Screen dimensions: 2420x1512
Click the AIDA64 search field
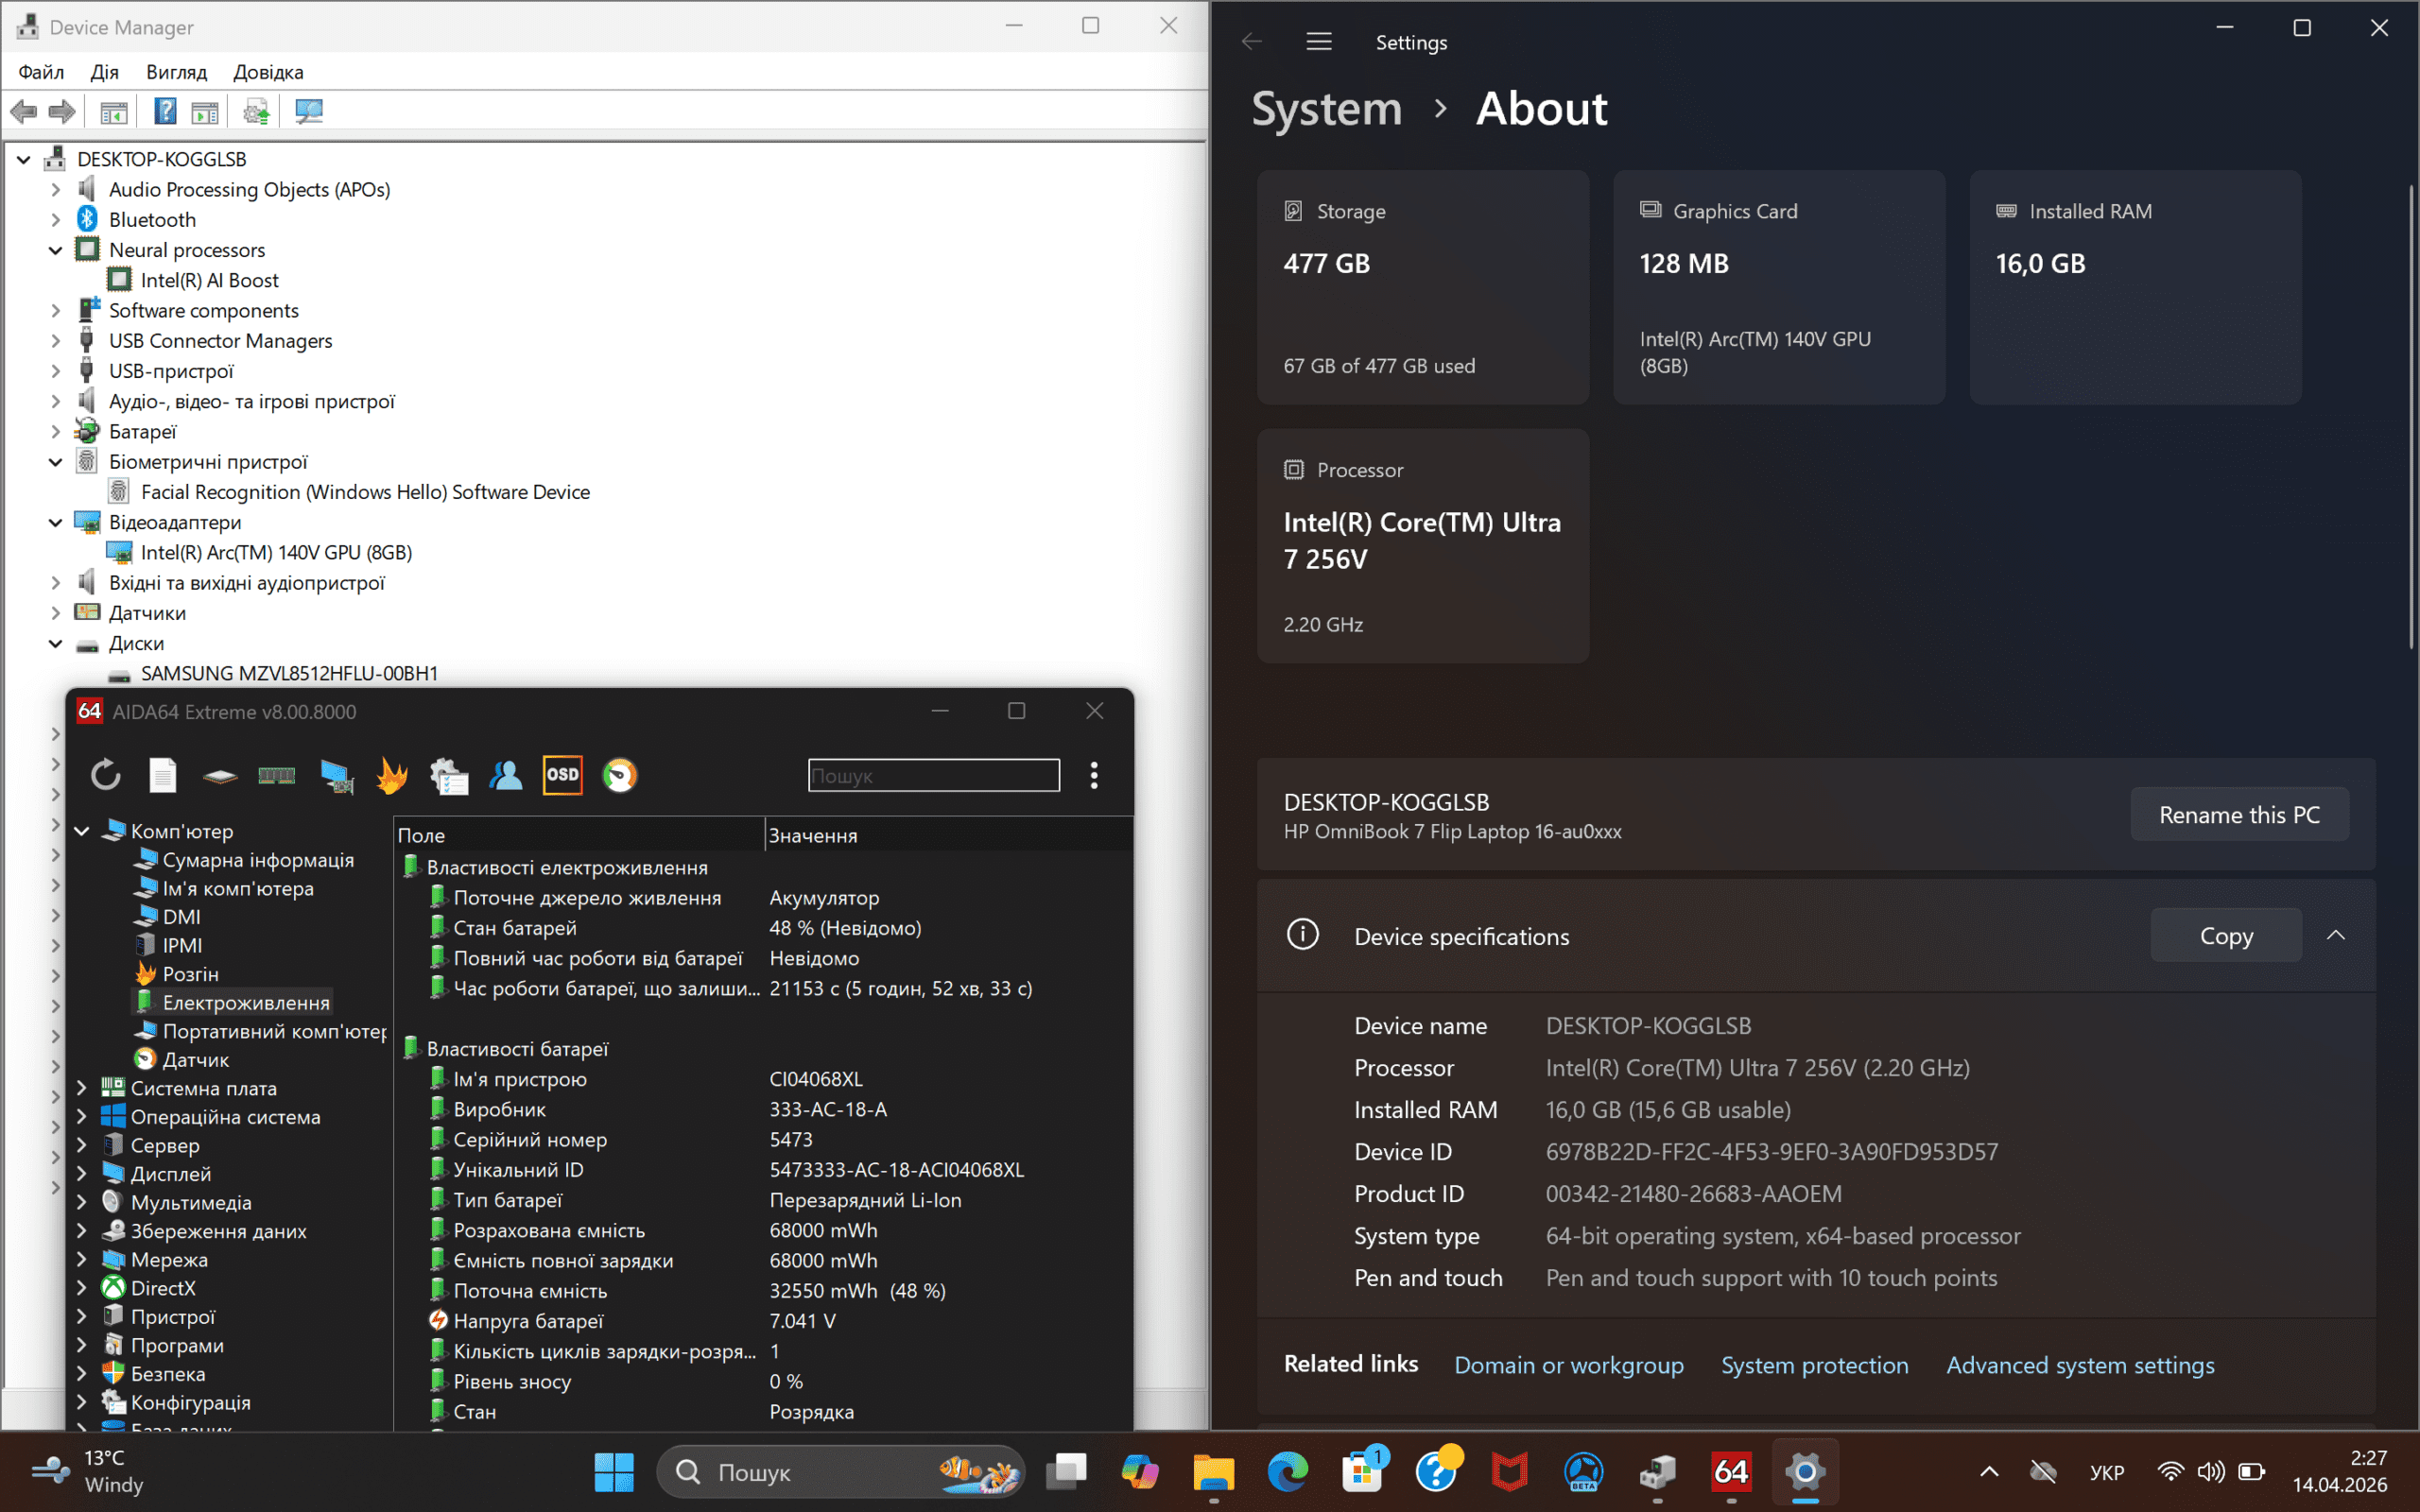933,775
